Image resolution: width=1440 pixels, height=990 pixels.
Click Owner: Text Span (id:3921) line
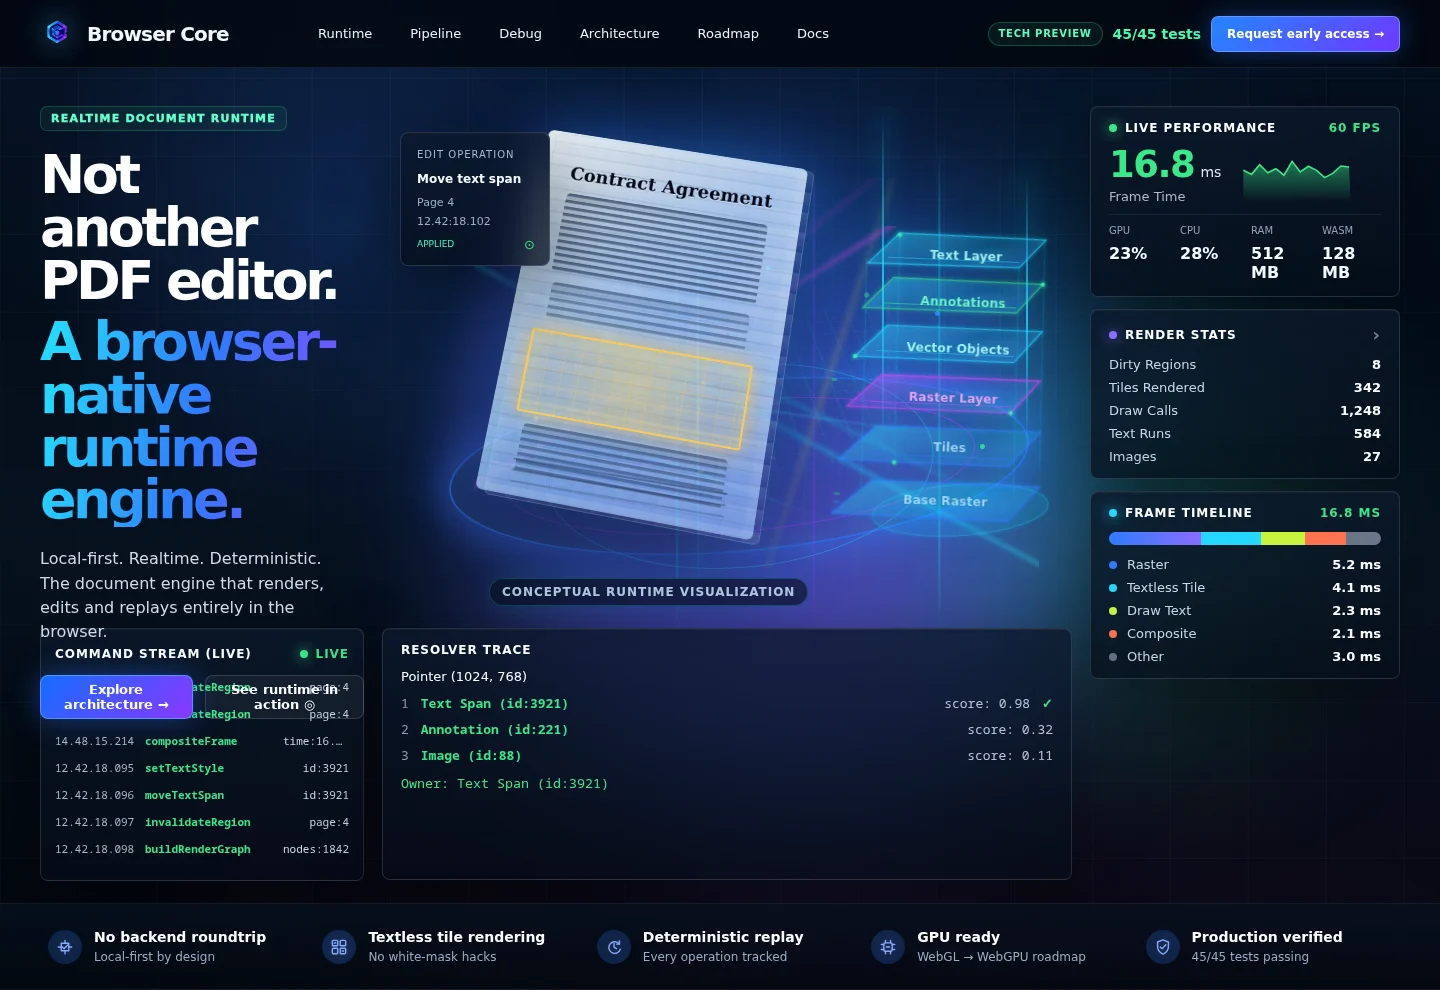504,784
